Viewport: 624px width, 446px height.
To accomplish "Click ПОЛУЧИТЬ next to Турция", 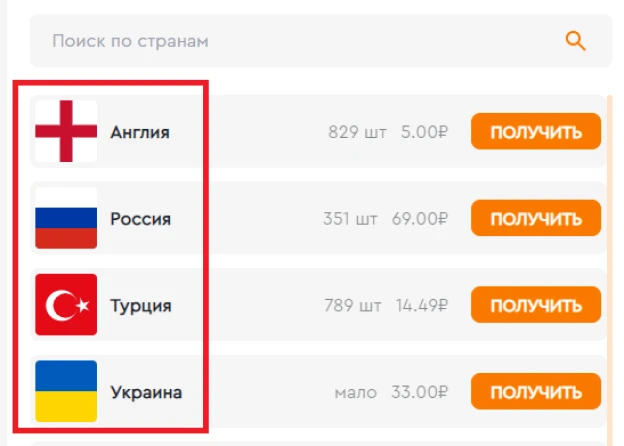I will [x=536, y=305].
